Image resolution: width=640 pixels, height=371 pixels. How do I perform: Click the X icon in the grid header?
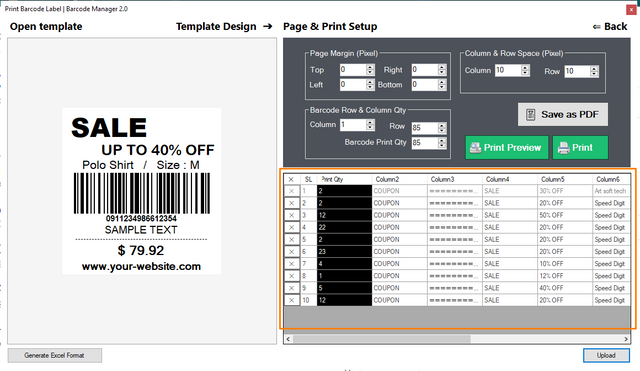[x=291, y=179]
